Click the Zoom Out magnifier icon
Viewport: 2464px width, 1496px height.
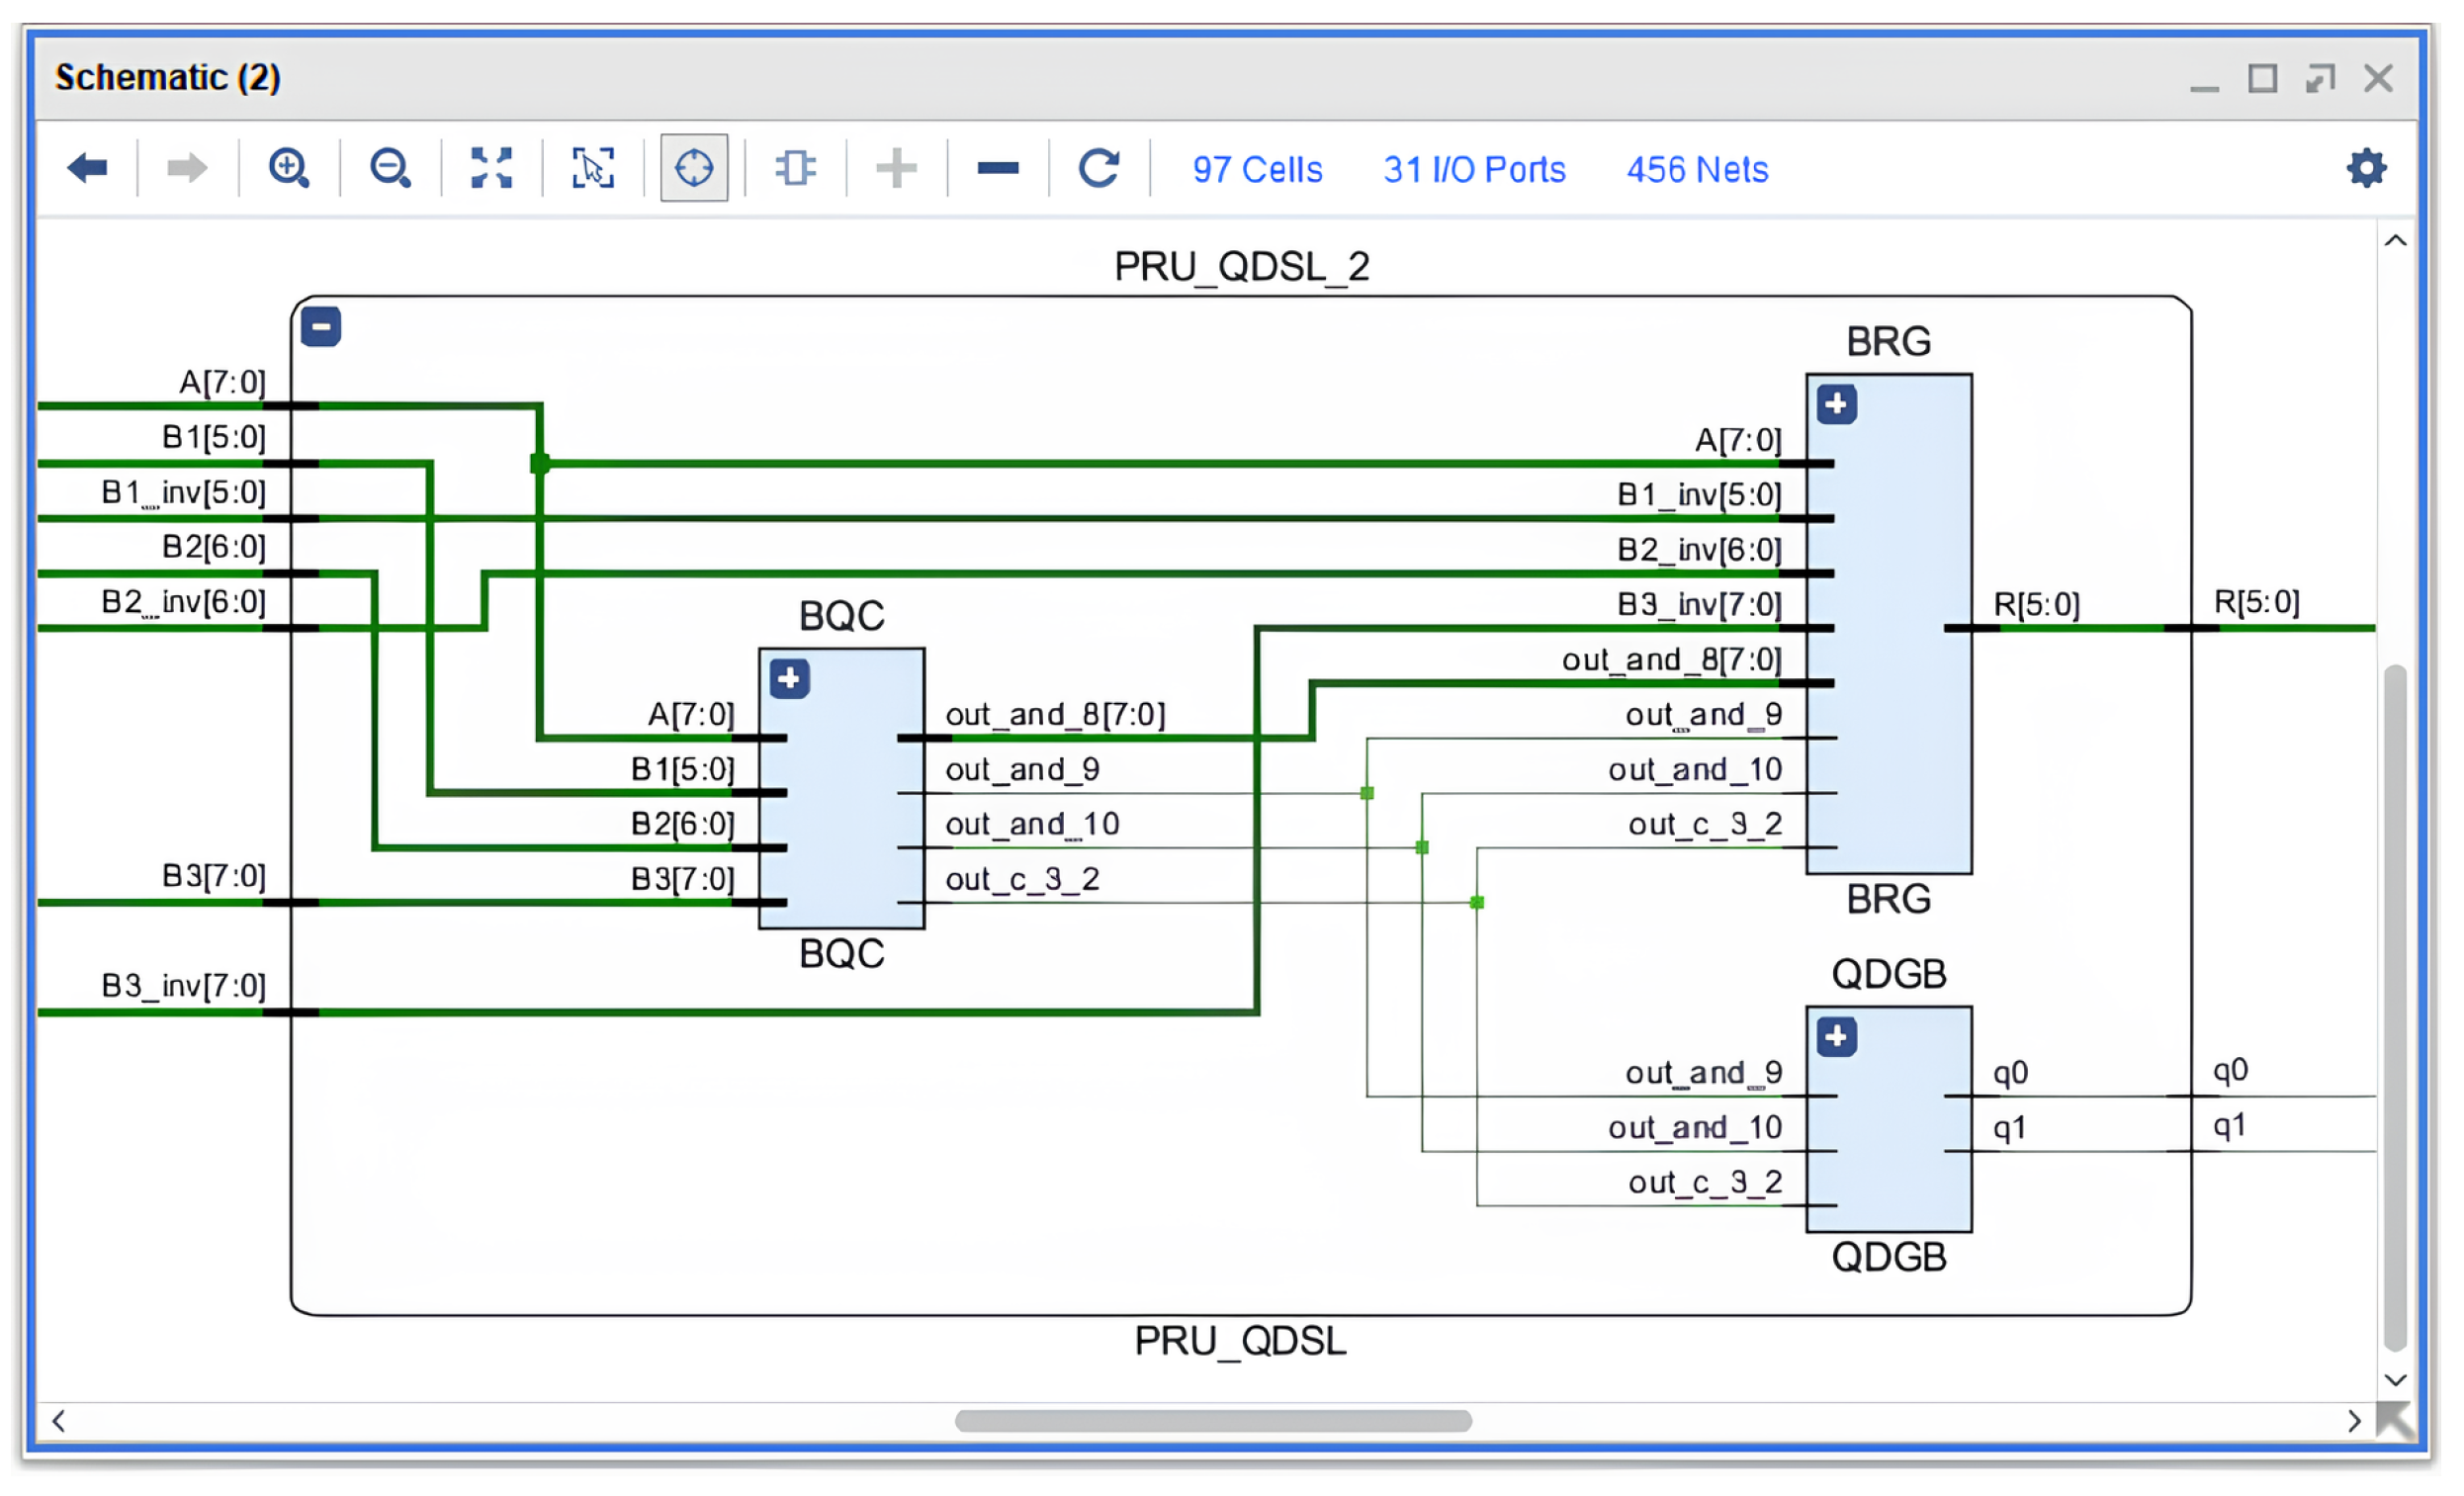(x=390, y=168)
